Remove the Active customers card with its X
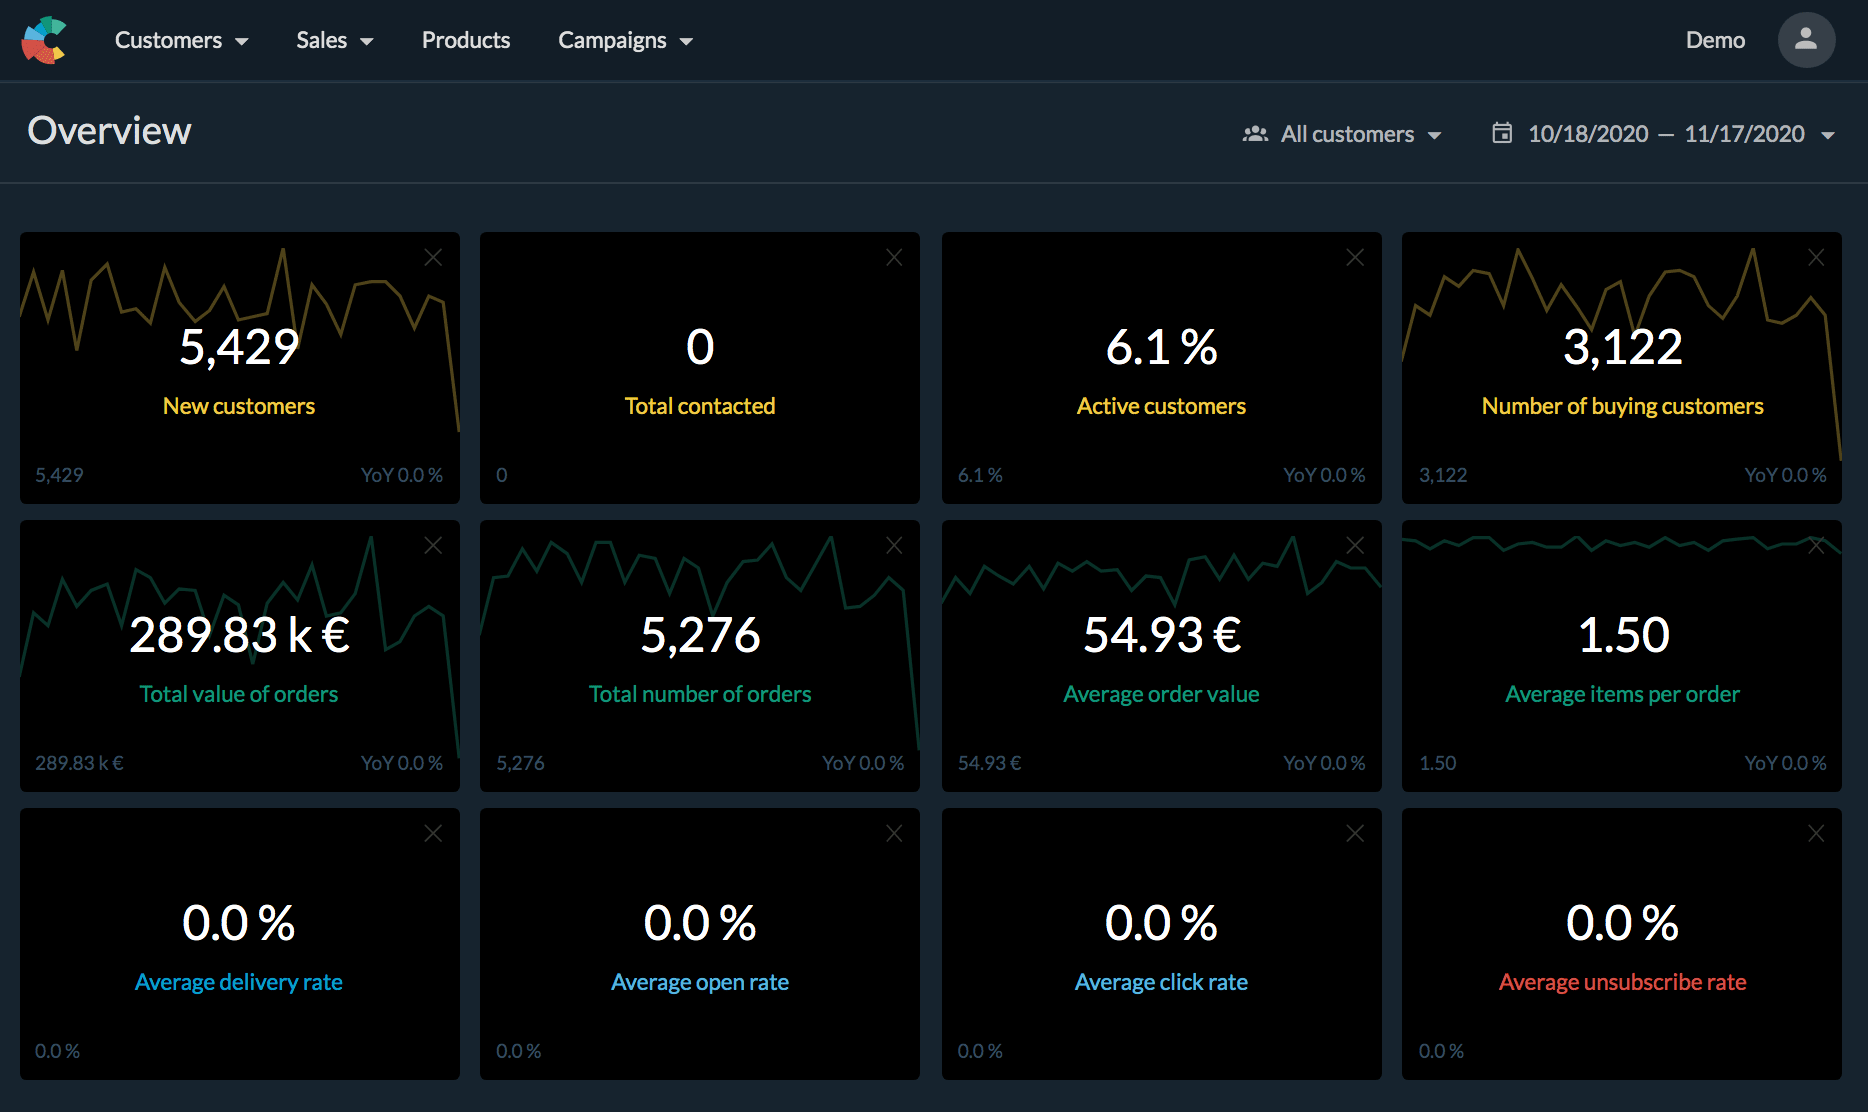Screen dimensions: 1868x1112 point(1355,258)
